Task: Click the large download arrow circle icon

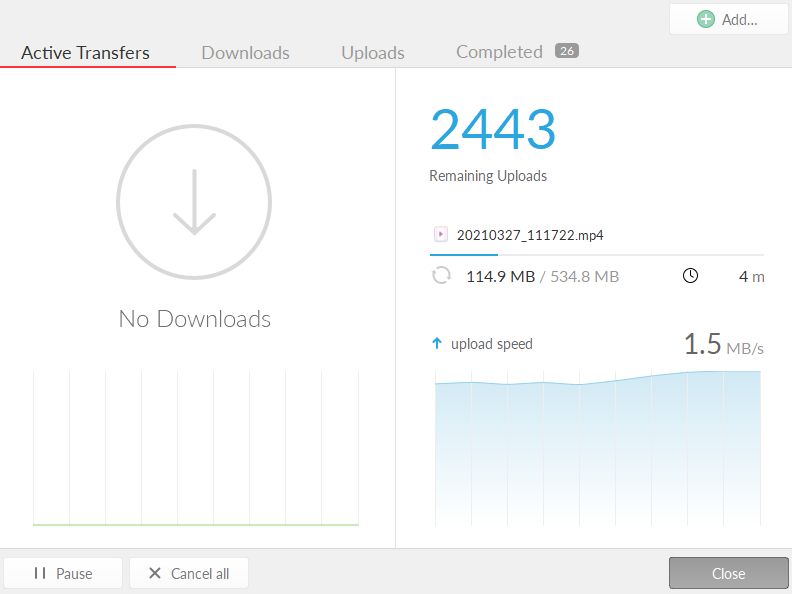Action: point(194,202)
